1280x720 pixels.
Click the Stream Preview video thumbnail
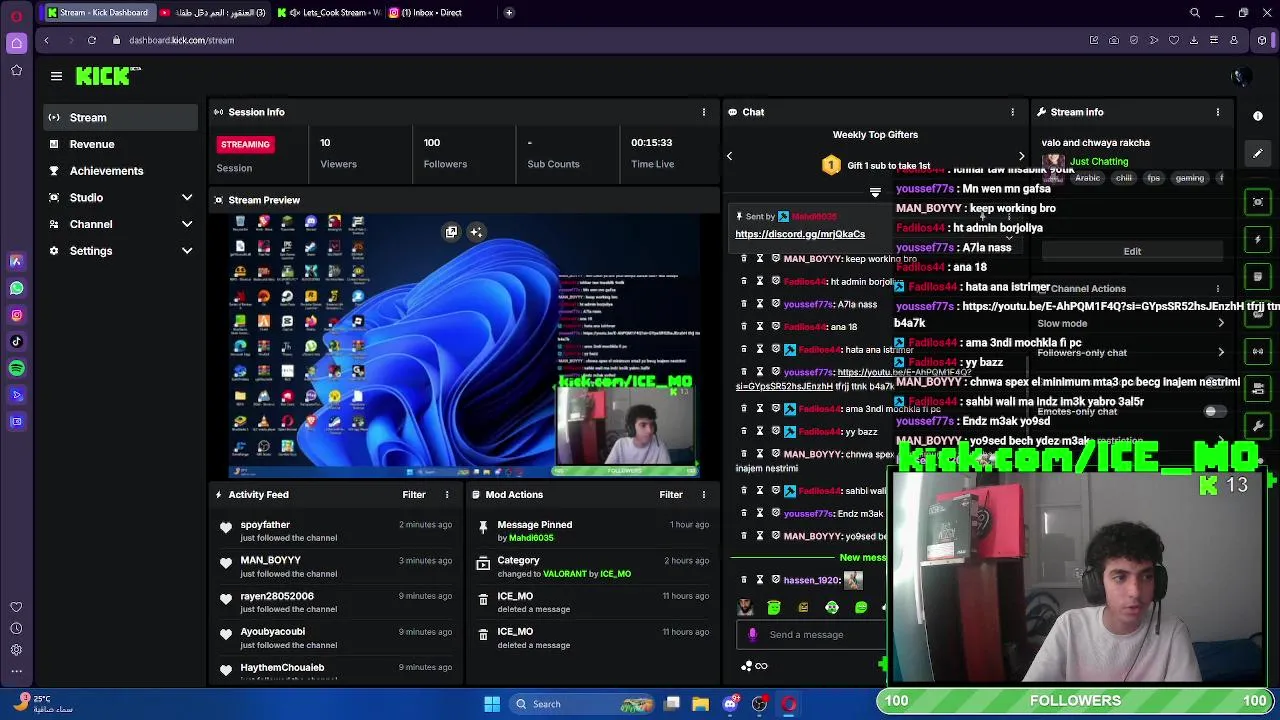[x=464, y=345]
